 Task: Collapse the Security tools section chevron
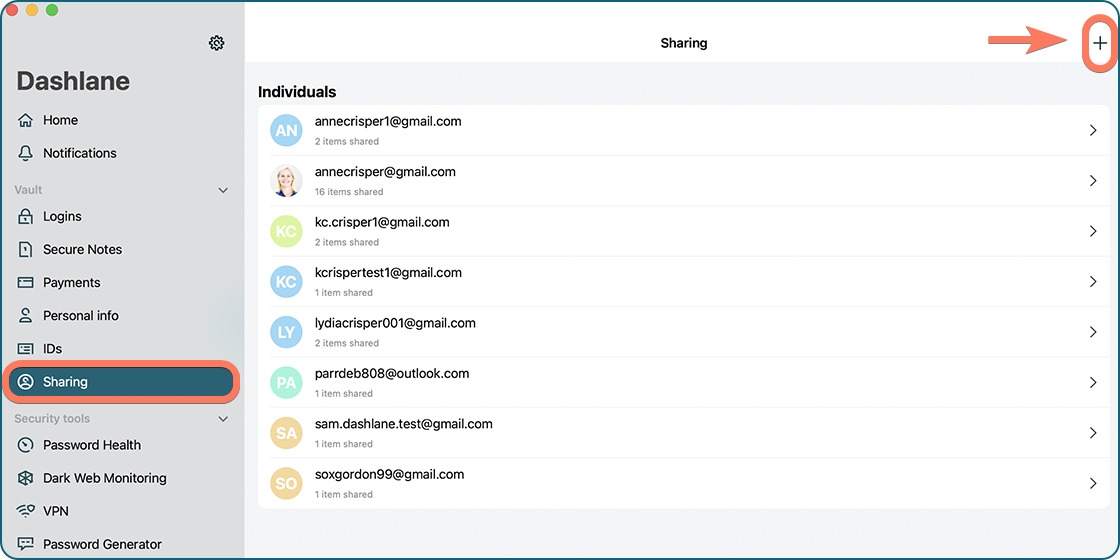[223, 419]
